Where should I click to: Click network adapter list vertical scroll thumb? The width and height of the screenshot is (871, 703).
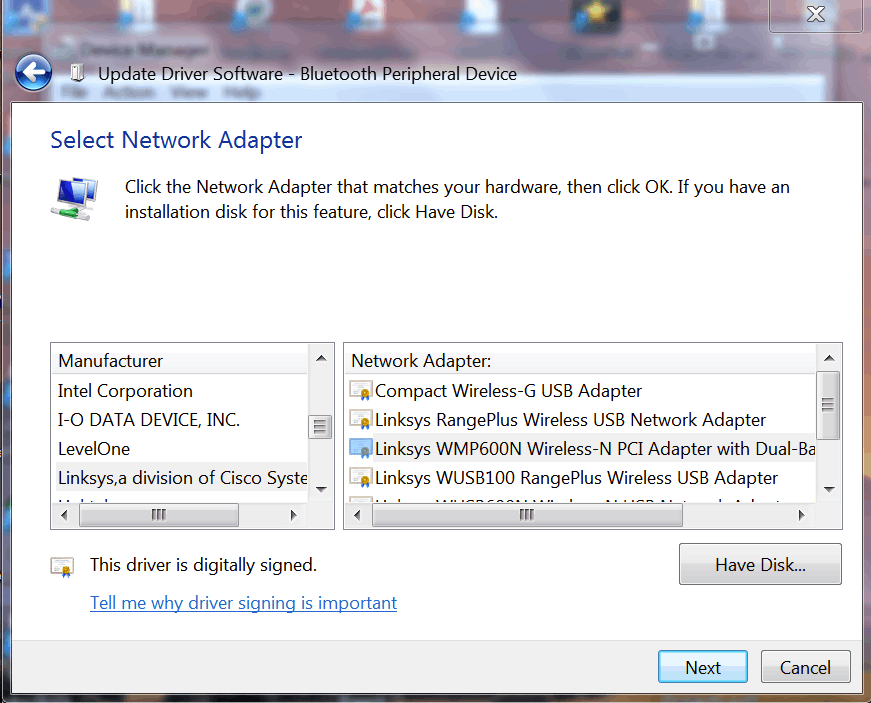pos(828,406)
